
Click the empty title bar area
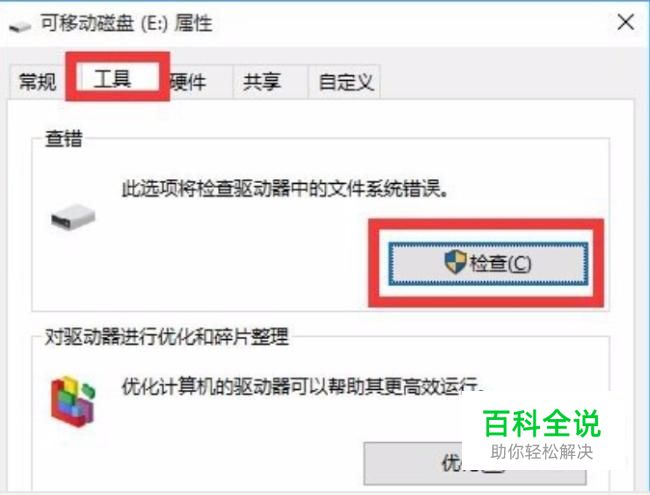(410, 23)
